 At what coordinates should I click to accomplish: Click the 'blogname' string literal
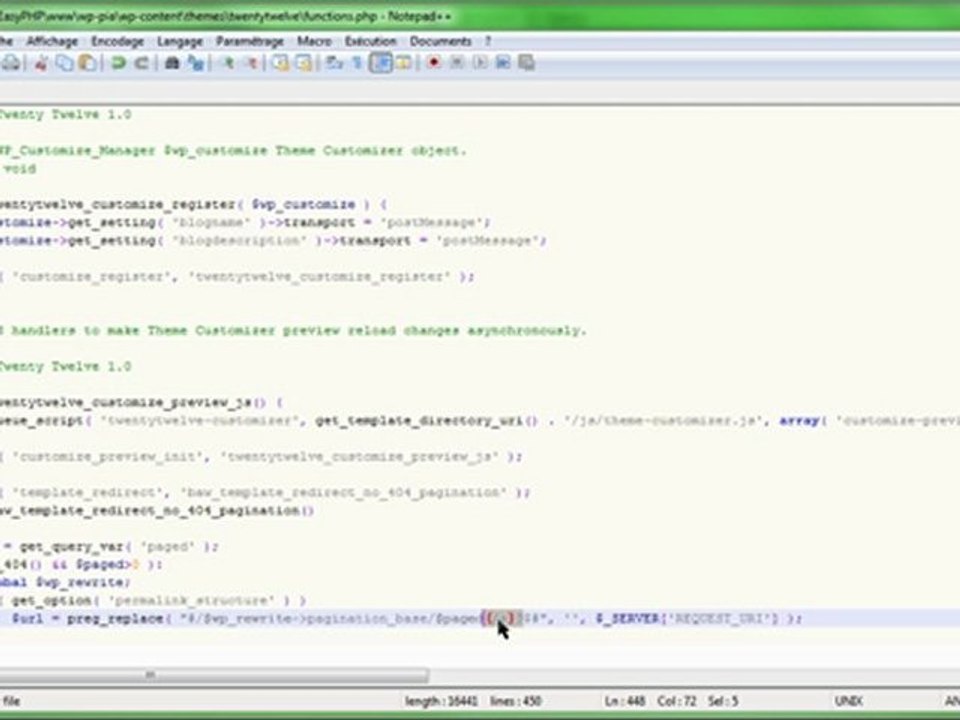pyautogui.click(x=211, y=222)
